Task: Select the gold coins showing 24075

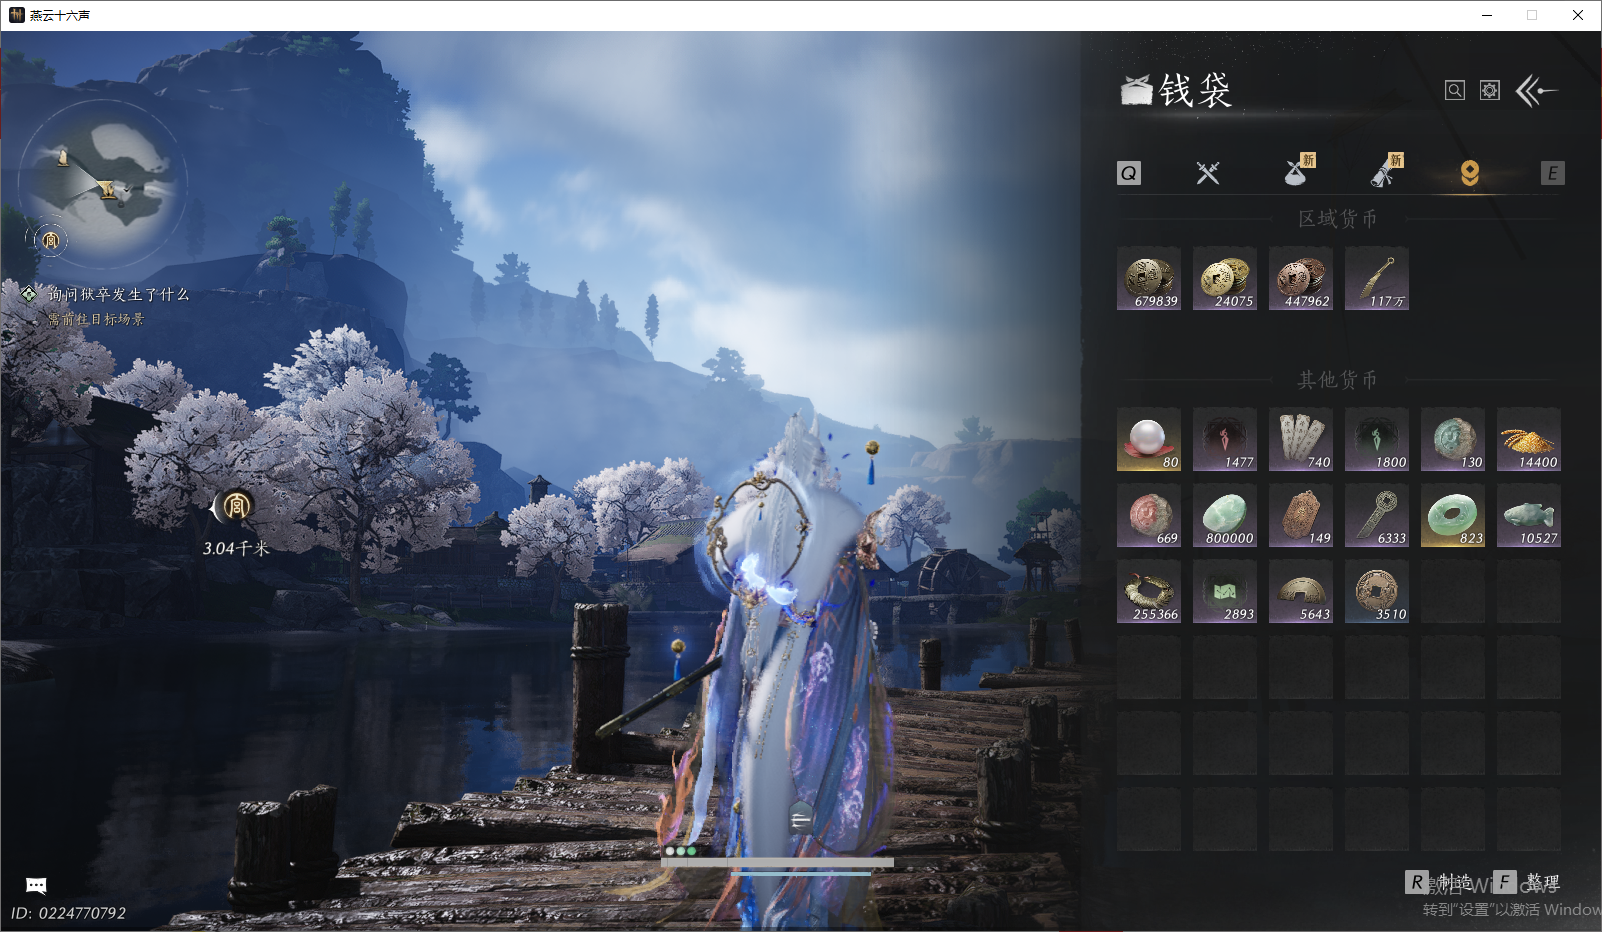Action: 1225,279
